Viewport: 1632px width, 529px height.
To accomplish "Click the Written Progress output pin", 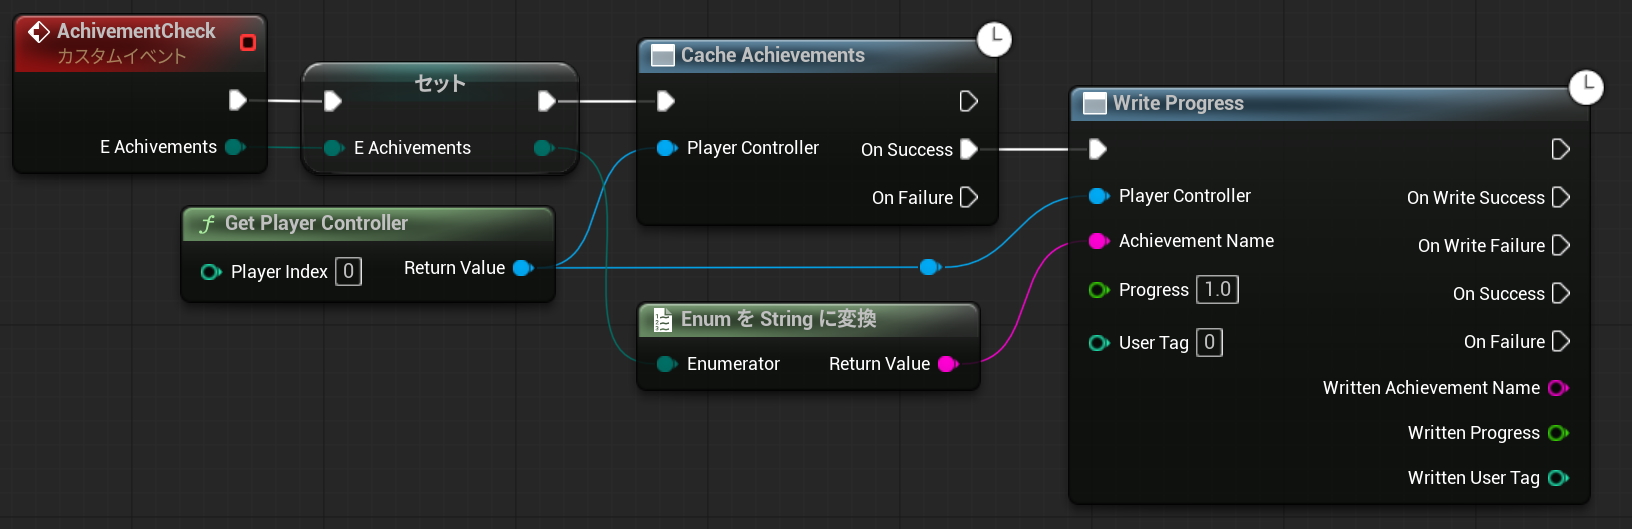I will click(1557, 433).
